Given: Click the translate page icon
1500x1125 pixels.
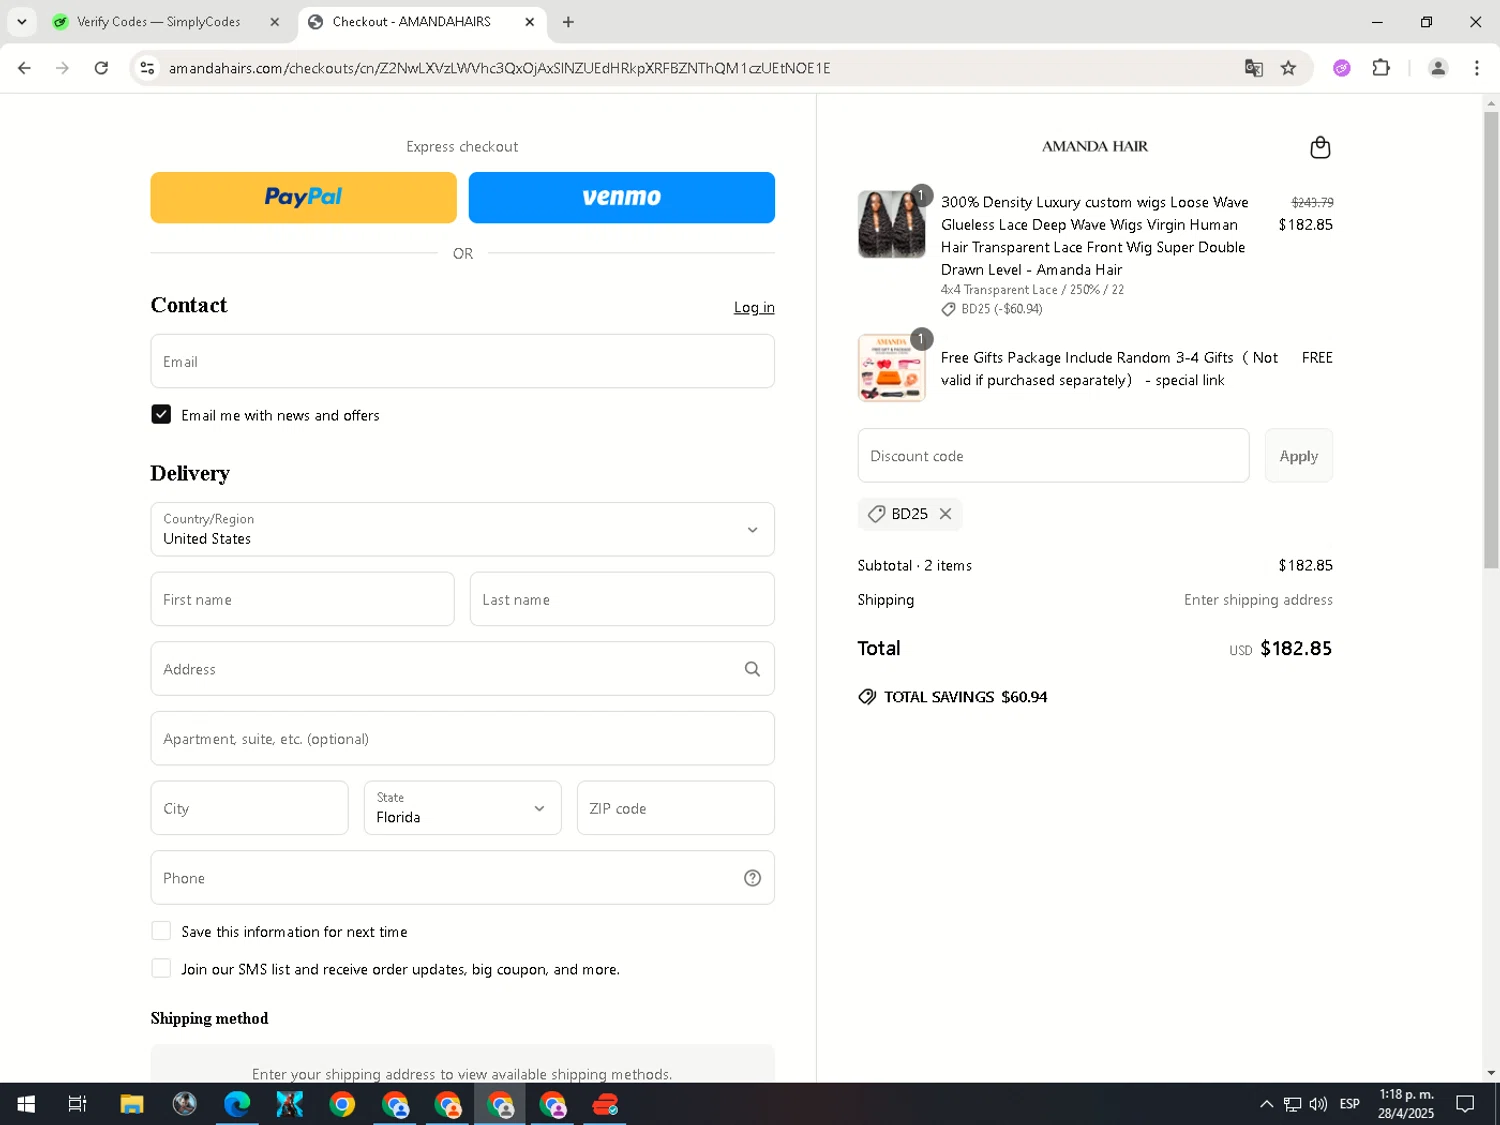Looking at the screenshot, I should coord(1253,68).
